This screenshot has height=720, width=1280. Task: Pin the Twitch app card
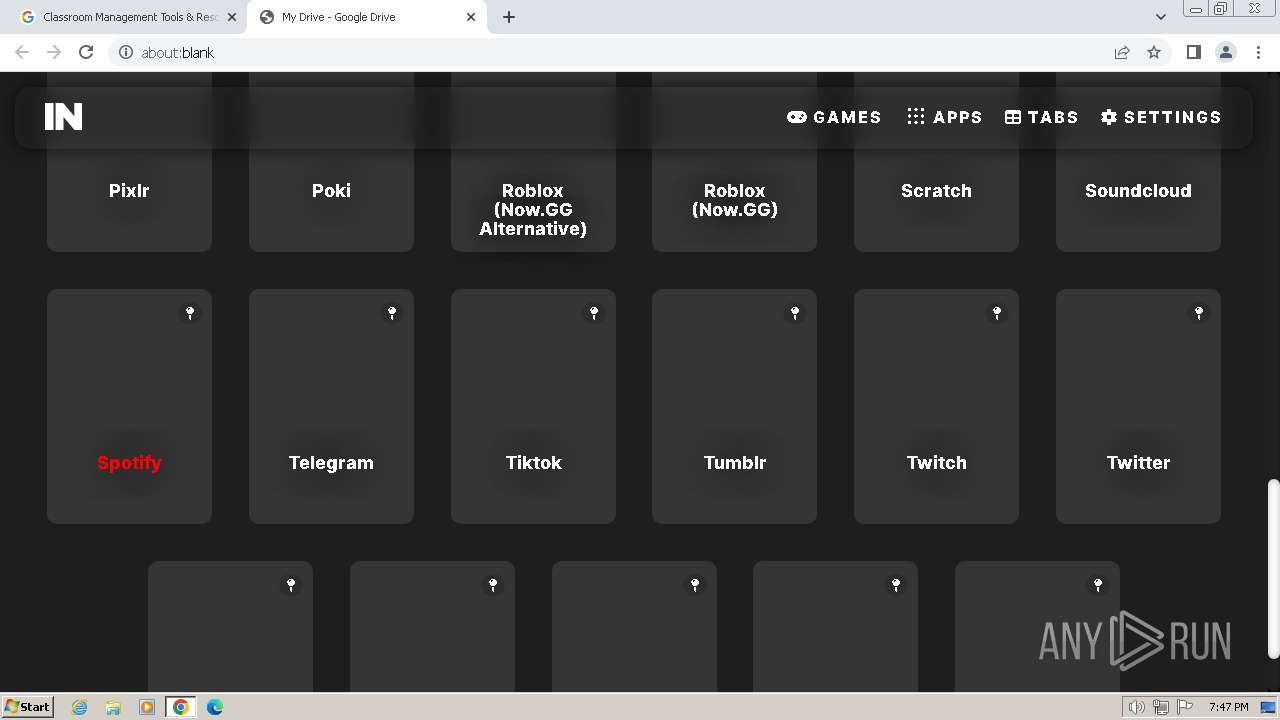997,313
